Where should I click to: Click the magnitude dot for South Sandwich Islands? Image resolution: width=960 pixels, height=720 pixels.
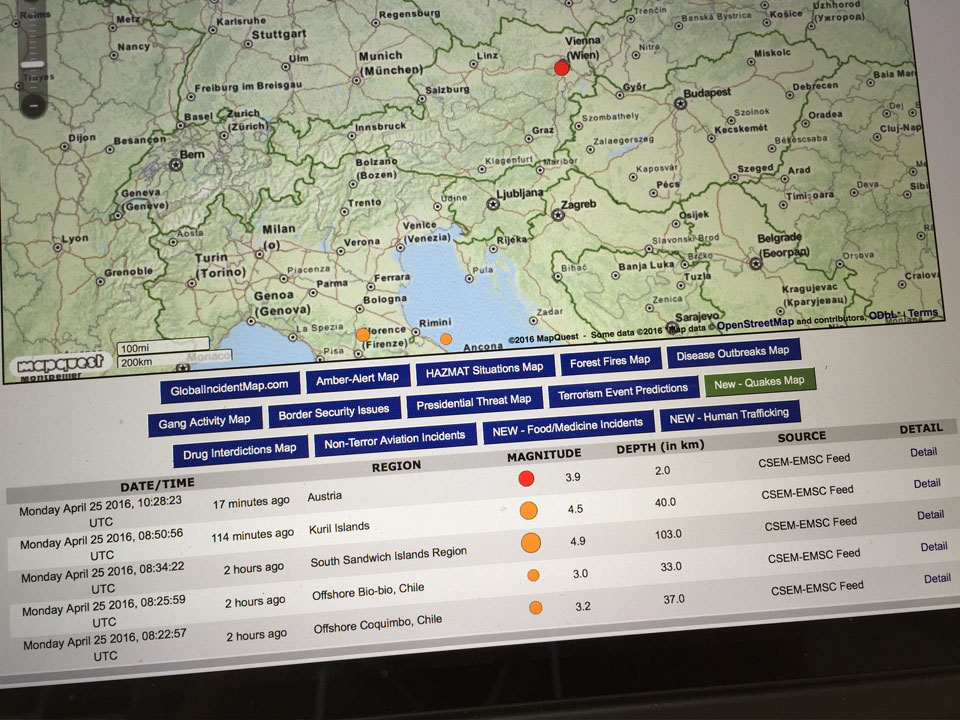tap(531, 542)
